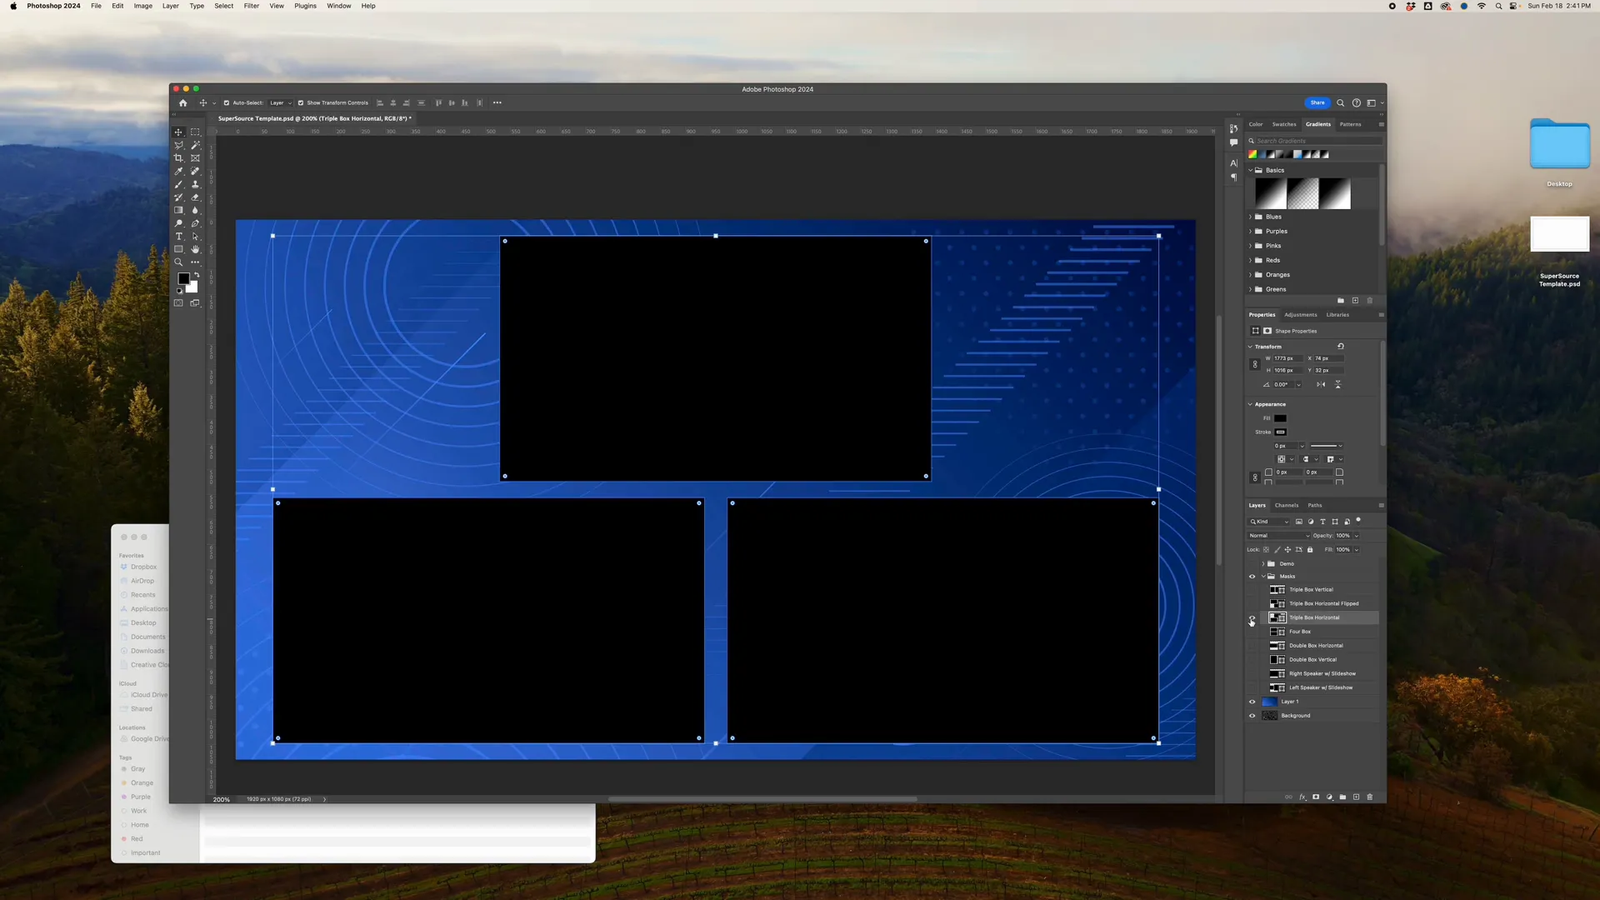Toggle the Auto-Select checkbox
This screenshot has height=900, width=1600.
226,102
